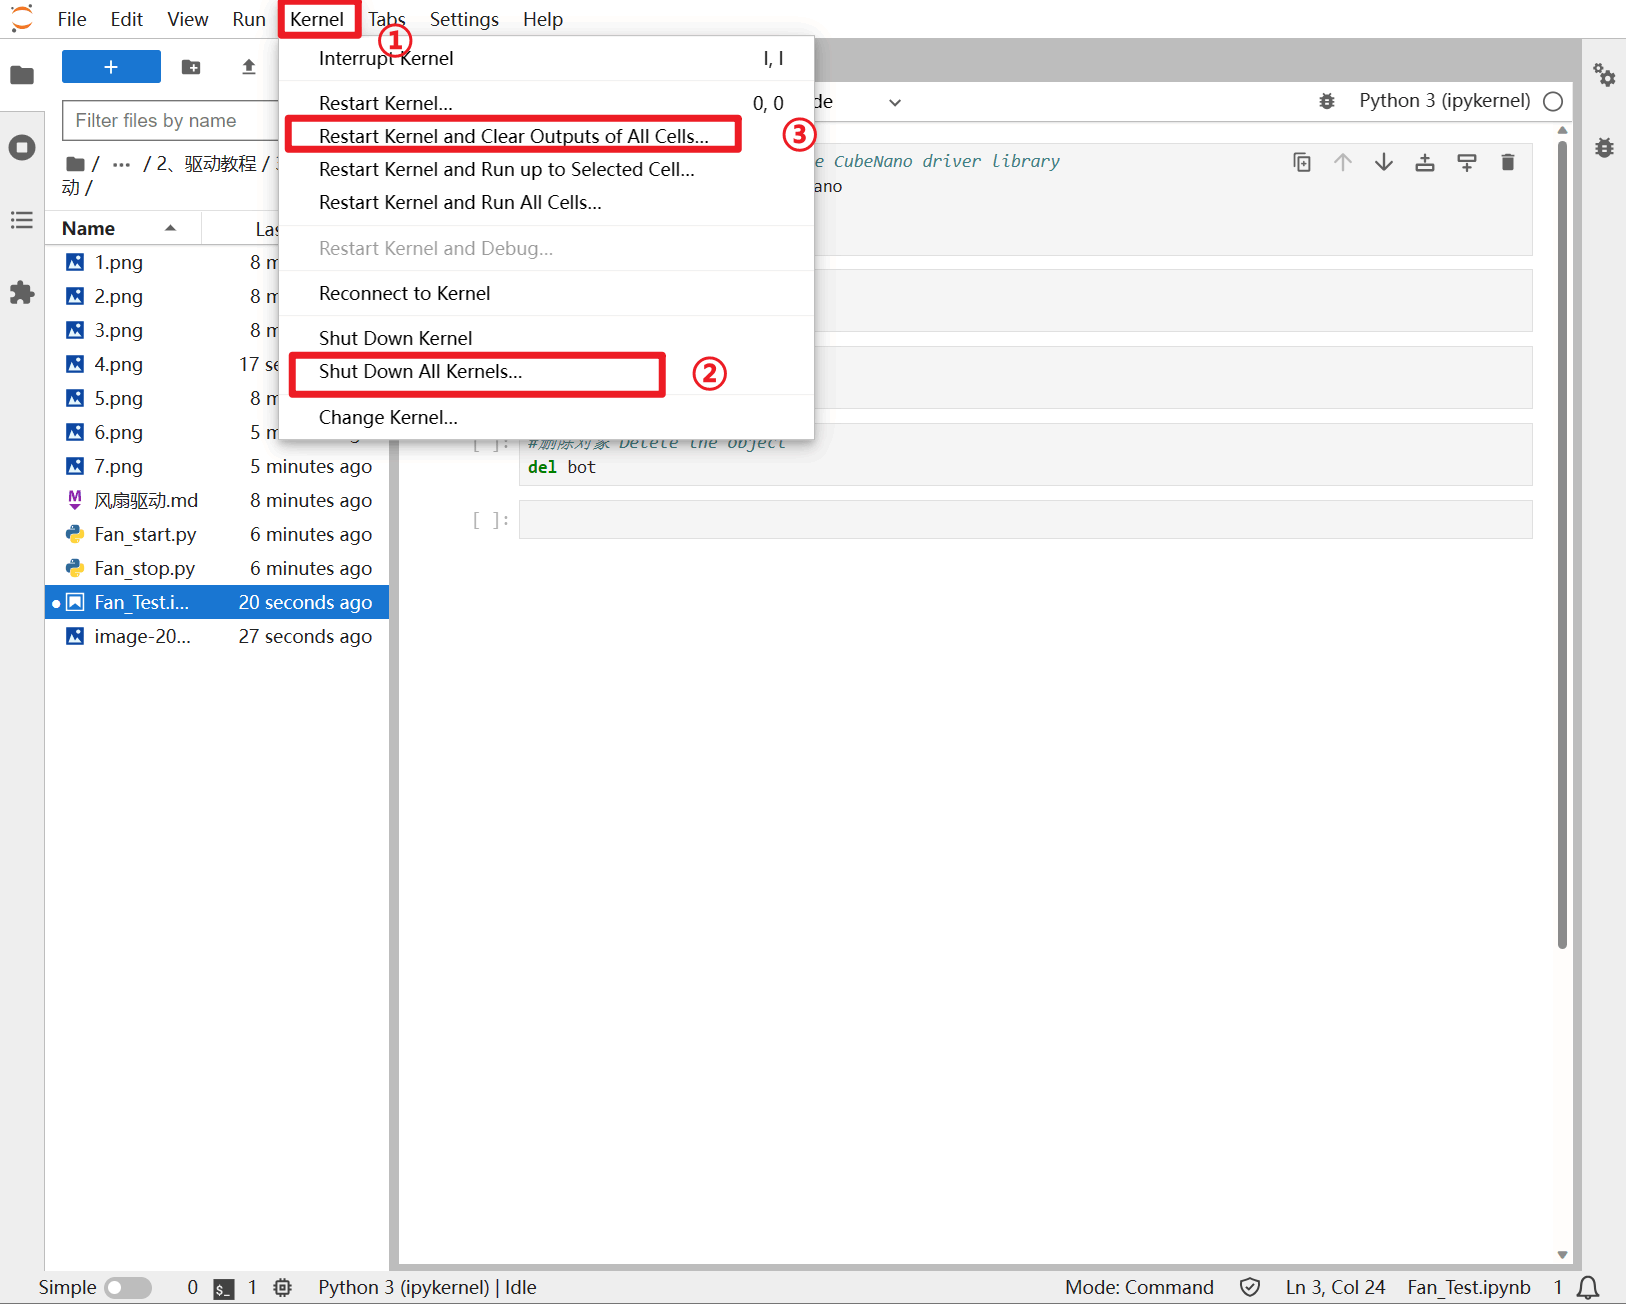Choose Restart Kernel and Clear Outputs of All Cells
The image size is (1626, 1304).
[513, 136]
